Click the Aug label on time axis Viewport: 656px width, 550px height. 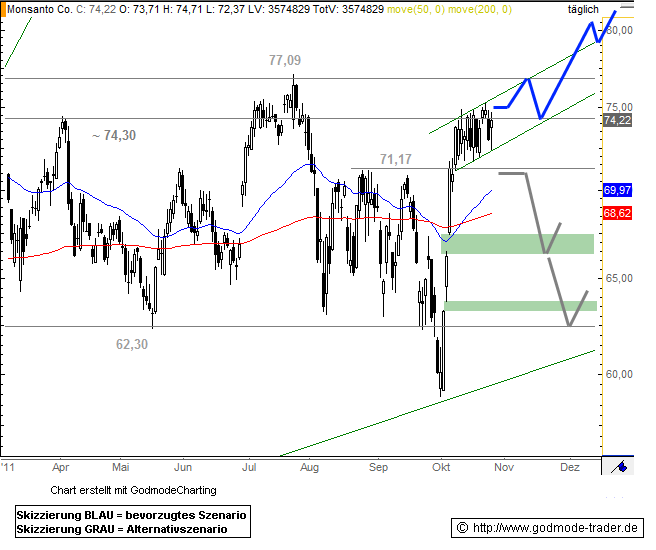pos(309,467)
